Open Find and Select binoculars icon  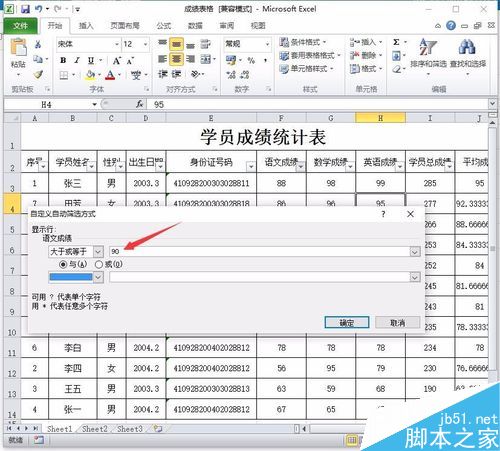pos(468,53)
